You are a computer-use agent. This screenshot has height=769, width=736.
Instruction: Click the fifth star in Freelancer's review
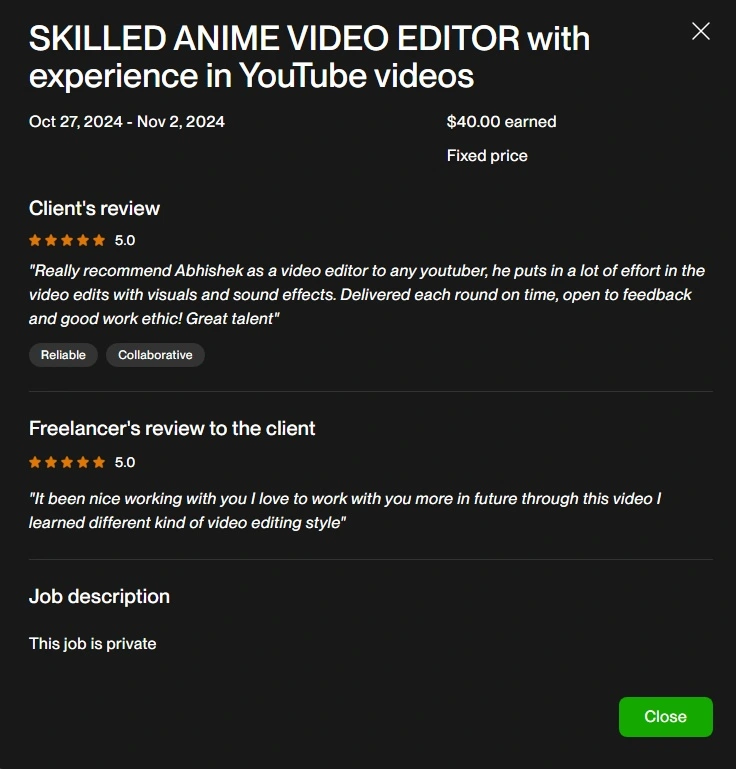(x=99, y=462)
